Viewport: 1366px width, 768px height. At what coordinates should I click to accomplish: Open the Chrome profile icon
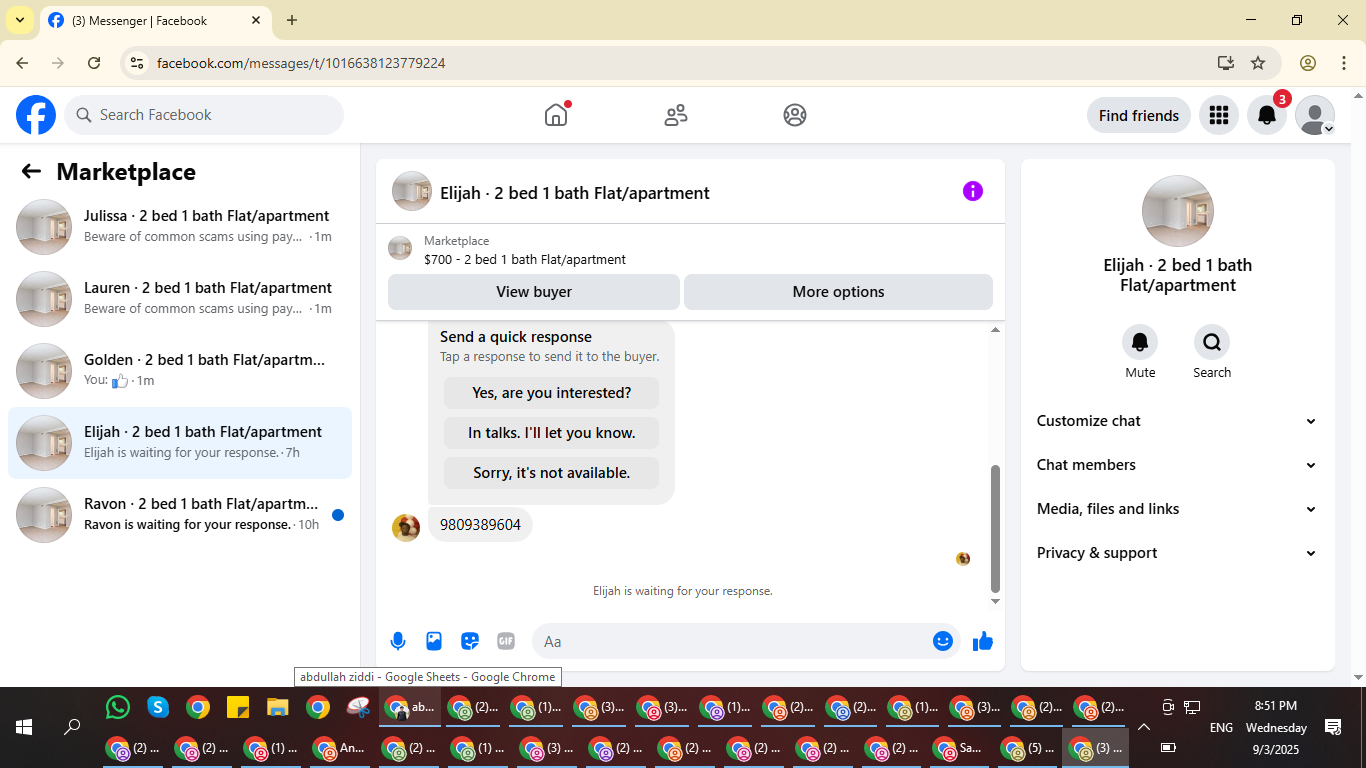click(x=1308, y=63)
